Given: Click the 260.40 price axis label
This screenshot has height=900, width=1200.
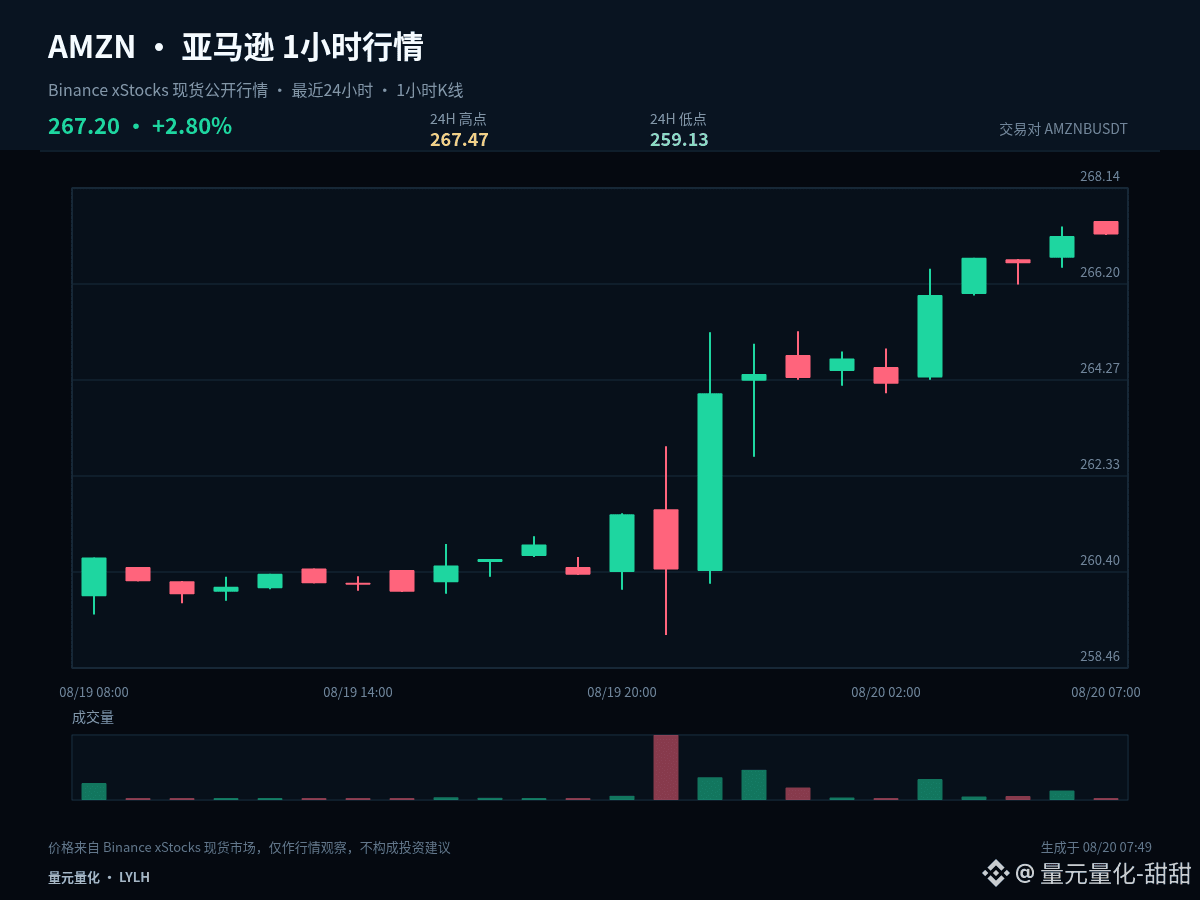Looking at the screenshot, I should pyautogui.click(x=1100, y=560).
